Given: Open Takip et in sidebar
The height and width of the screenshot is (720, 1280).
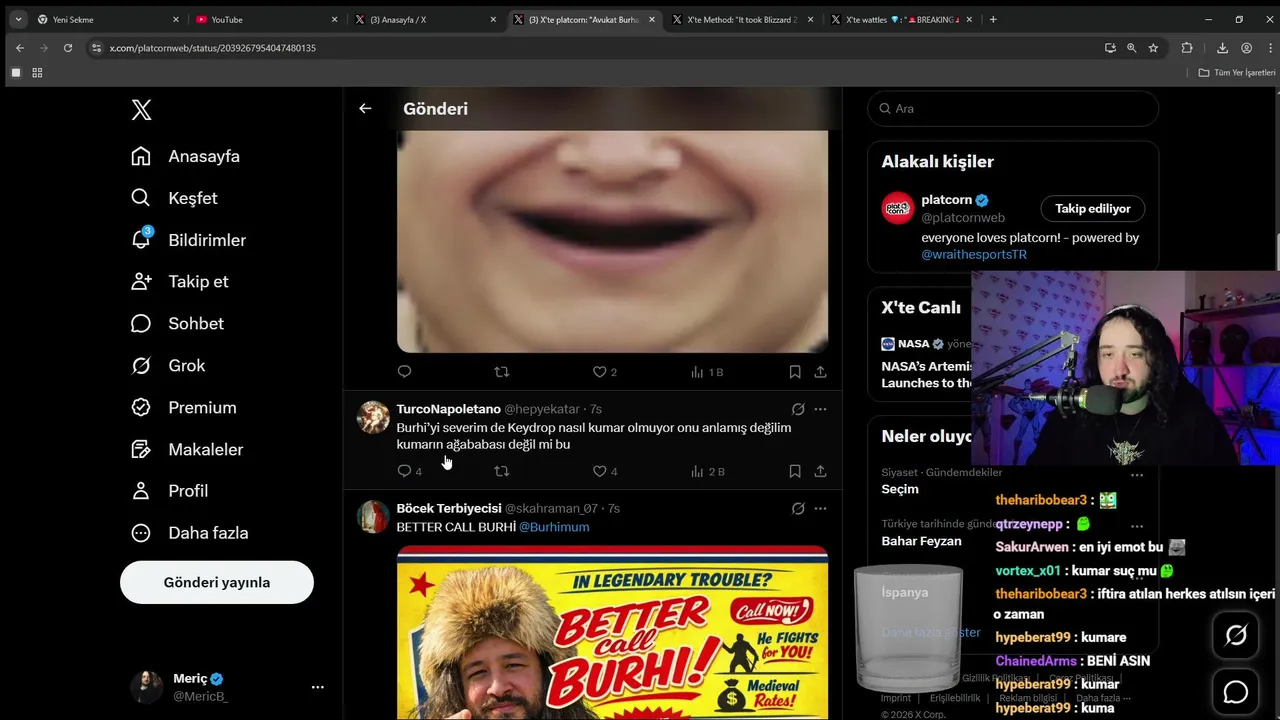Looking at the screenshot, I should pyautogui.click(x=180, y=282).
